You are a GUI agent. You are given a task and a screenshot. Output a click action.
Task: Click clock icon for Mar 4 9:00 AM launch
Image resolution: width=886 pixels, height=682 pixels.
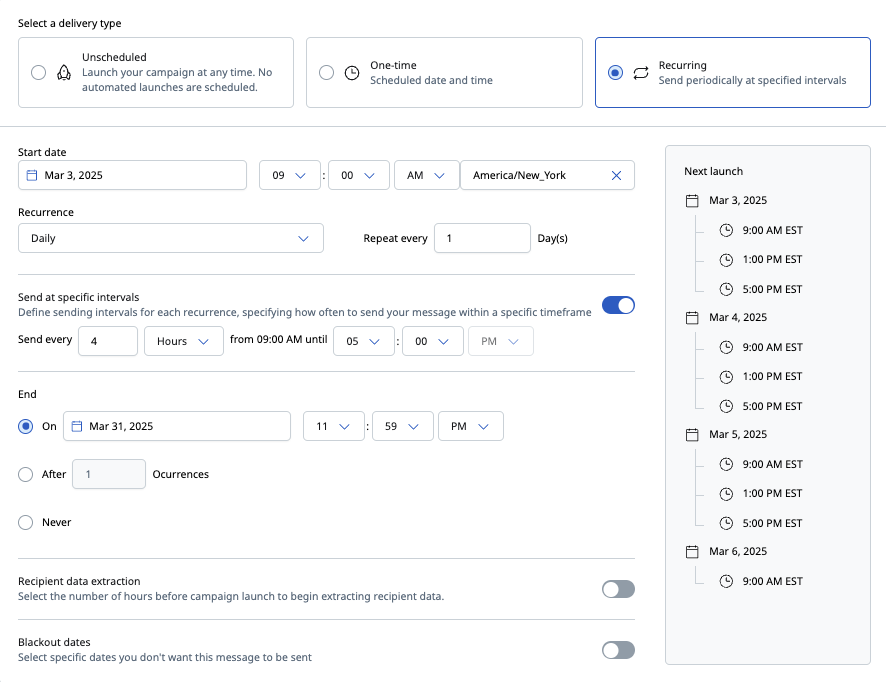(726, 347)
